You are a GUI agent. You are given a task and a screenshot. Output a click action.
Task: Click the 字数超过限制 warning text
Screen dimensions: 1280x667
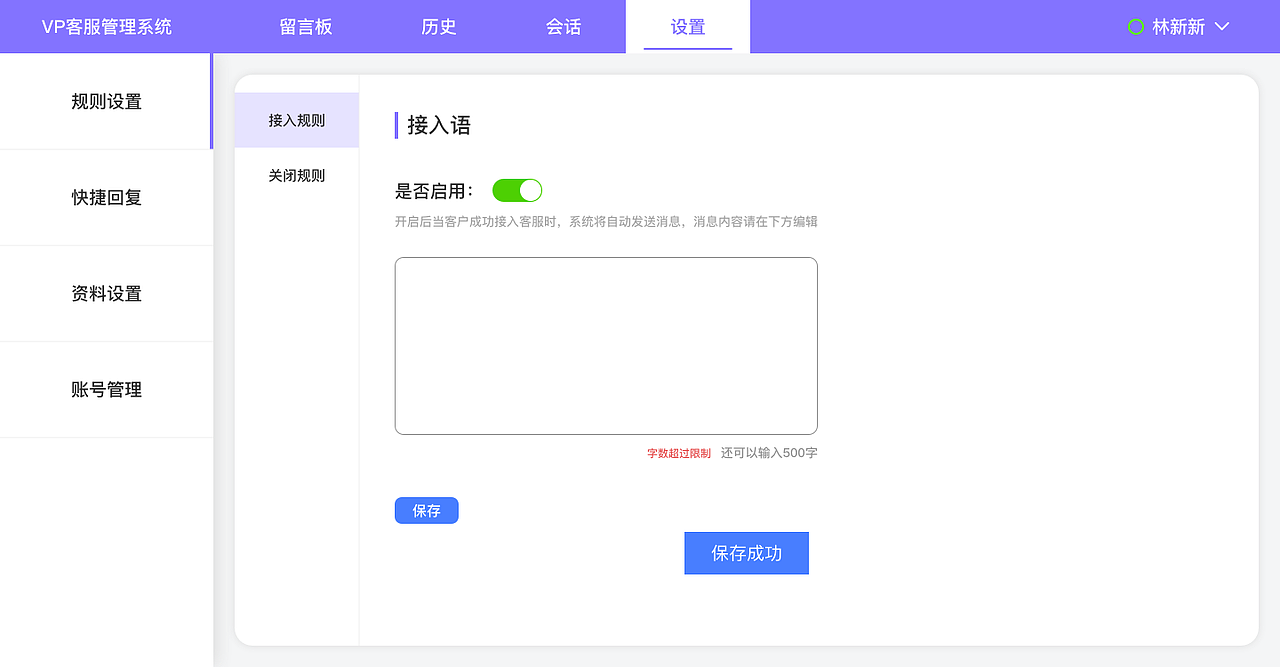(x=677, y=452)
